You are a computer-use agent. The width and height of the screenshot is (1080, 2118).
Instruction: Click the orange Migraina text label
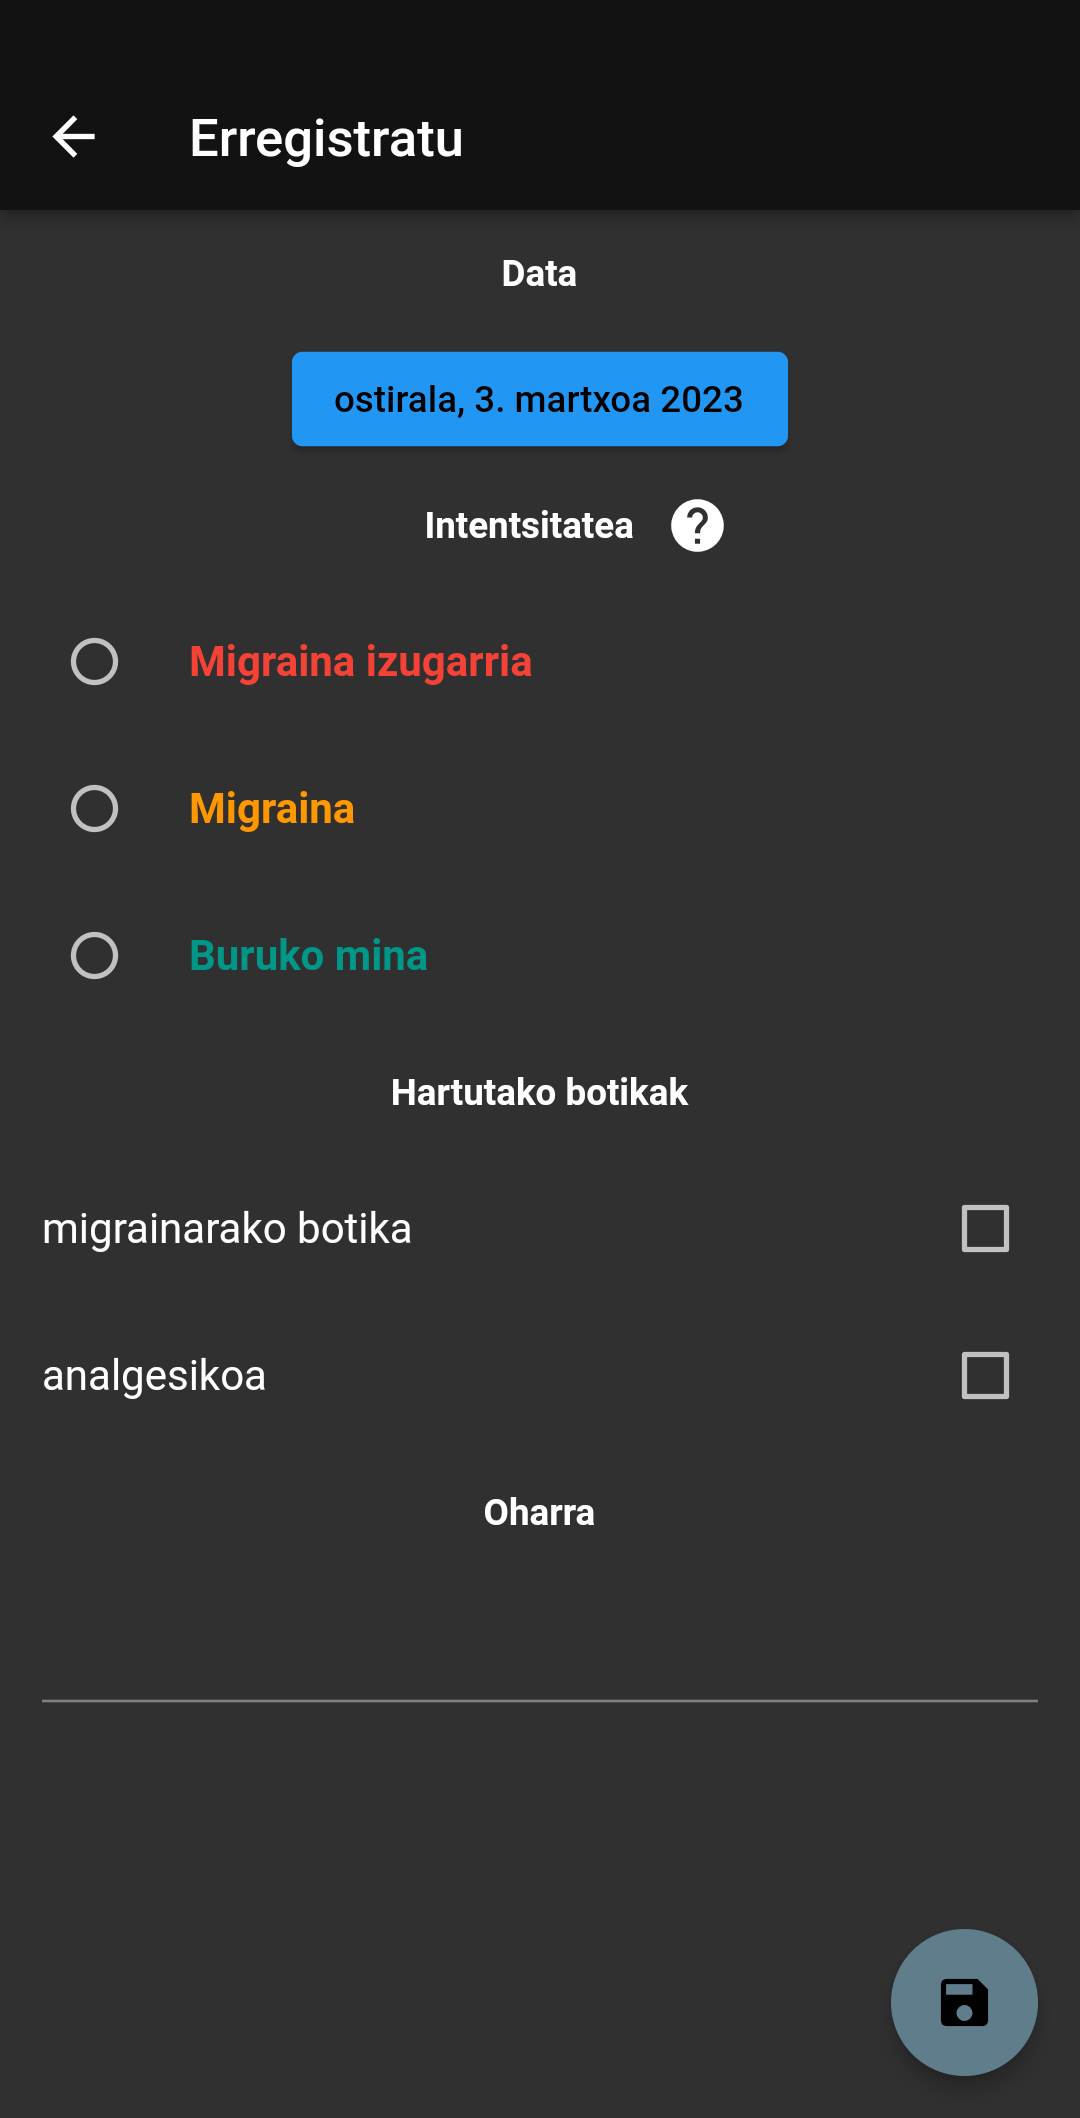coord(272,809)
